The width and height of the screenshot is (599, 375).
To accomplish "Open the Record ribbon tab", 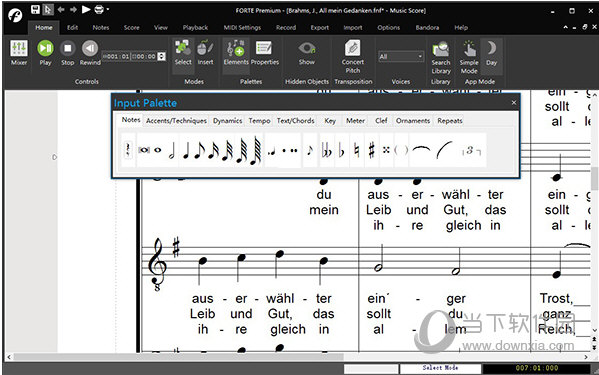I will pyautogui.click(x=286, y=27).
